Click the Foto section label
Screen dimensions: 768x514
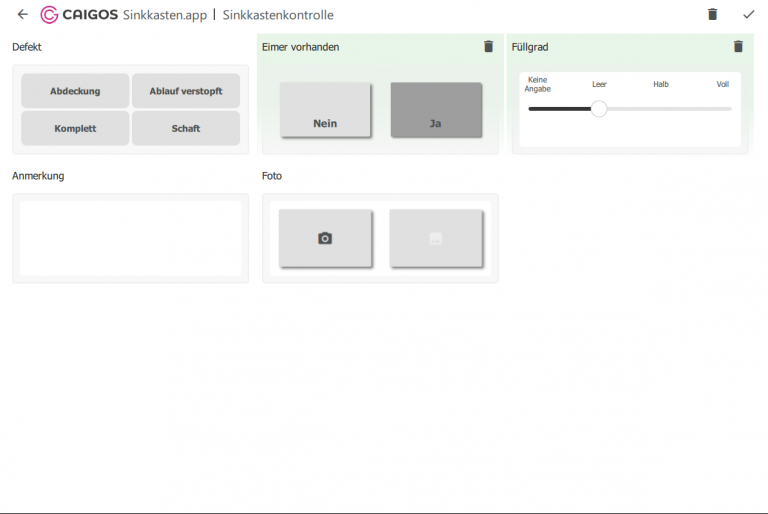272,176
